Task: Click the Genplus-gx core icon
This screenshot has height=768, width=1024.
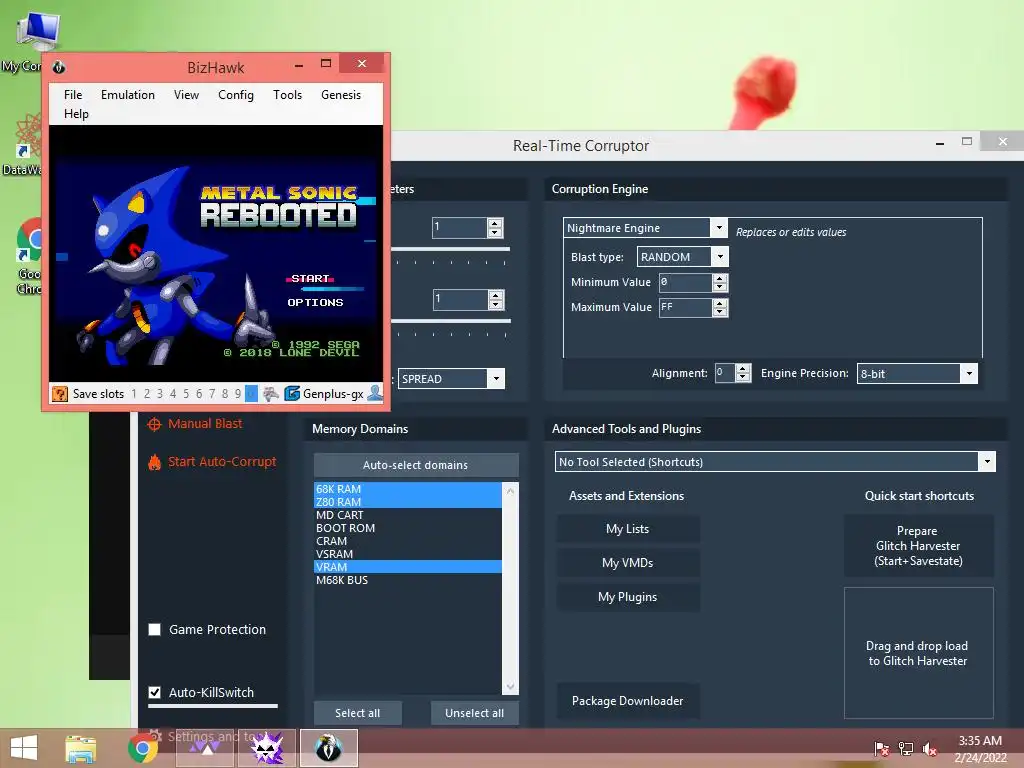Action: pos(292,393)
